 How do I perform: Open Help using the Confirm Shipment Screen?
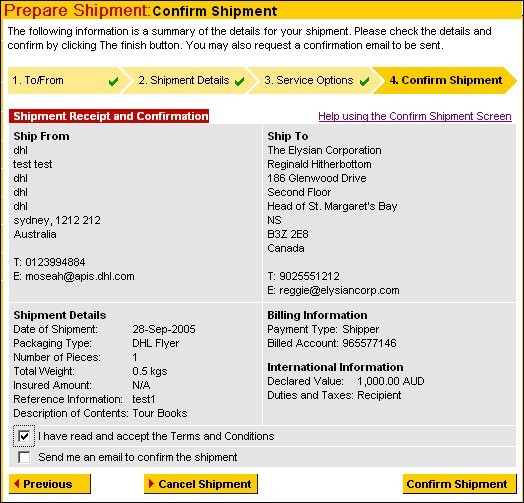(x=415, y=116)
